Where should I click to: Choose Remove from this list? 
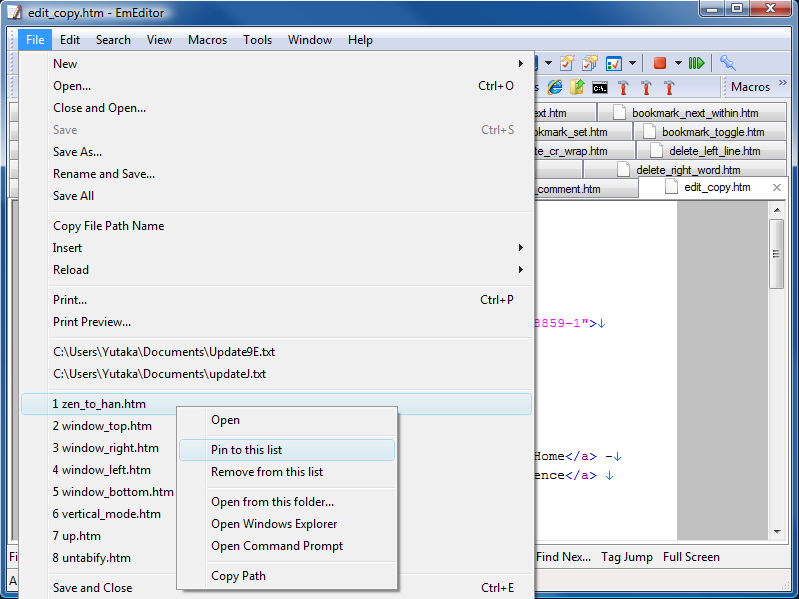tap(287, 472)
